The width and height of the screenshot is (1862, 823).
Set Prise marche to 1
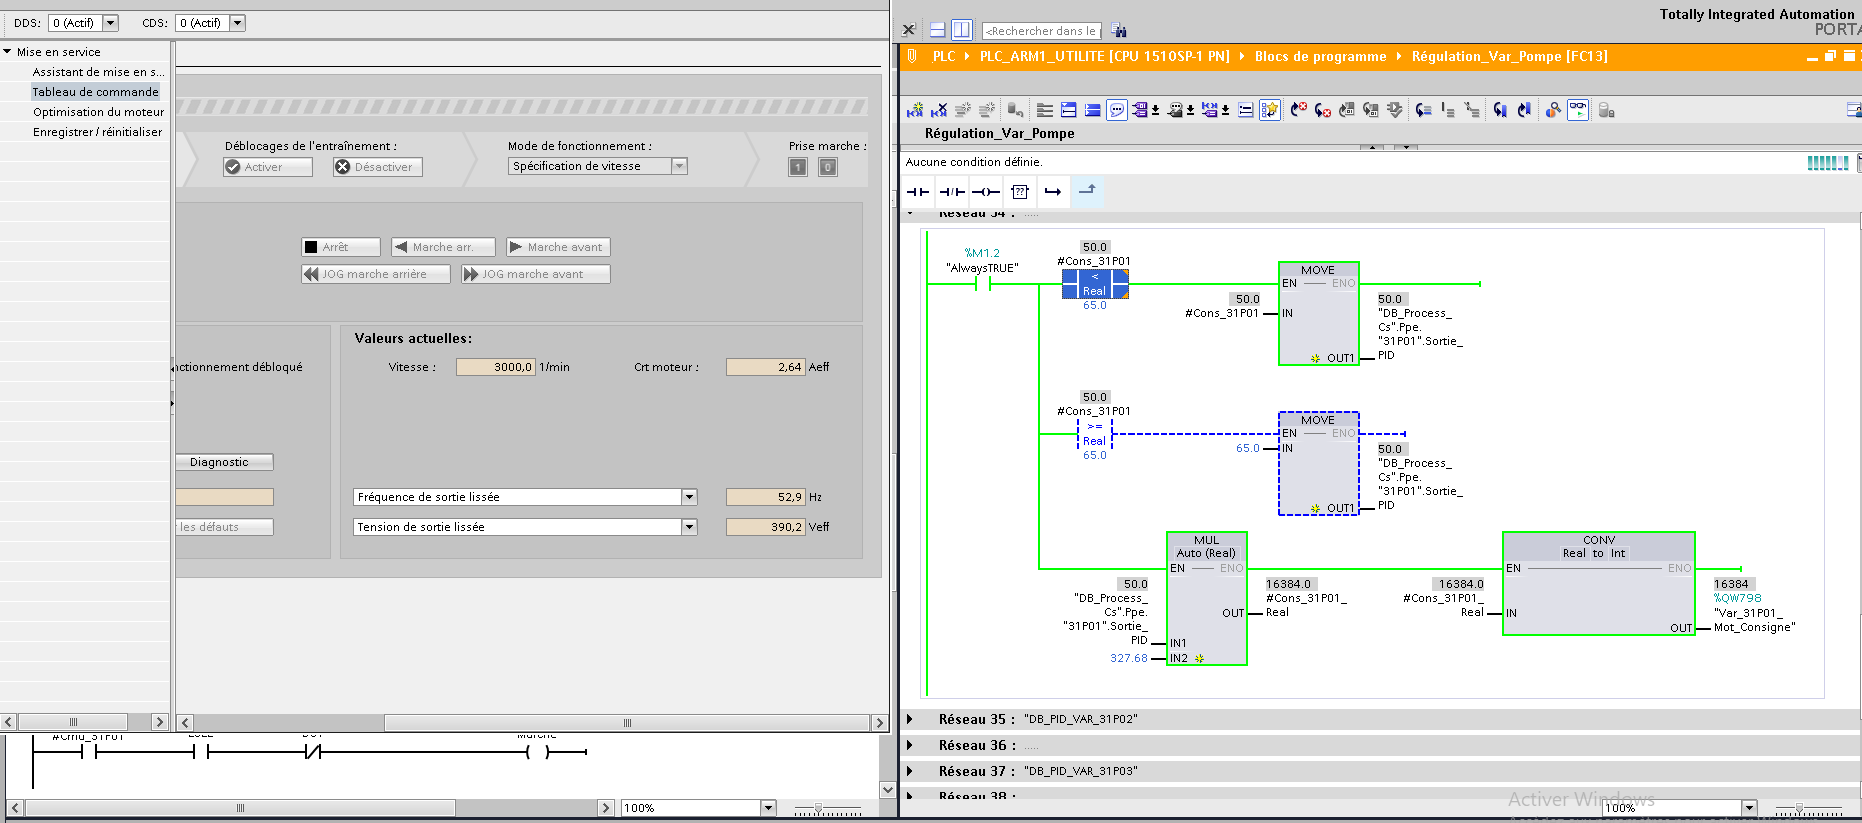click(x=798, y=167)
